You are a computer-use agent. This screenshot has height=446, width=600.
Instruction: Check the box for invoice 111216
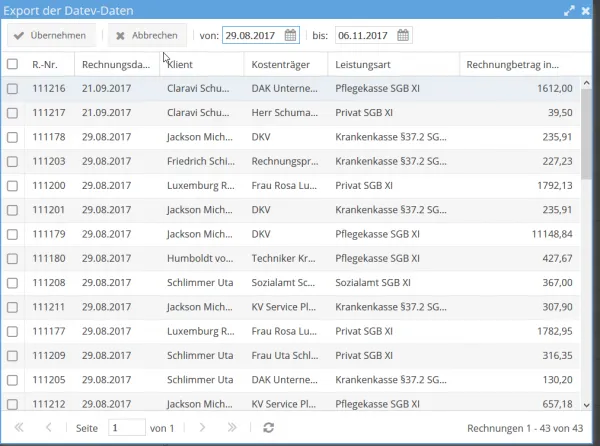[x=12, y=88]
